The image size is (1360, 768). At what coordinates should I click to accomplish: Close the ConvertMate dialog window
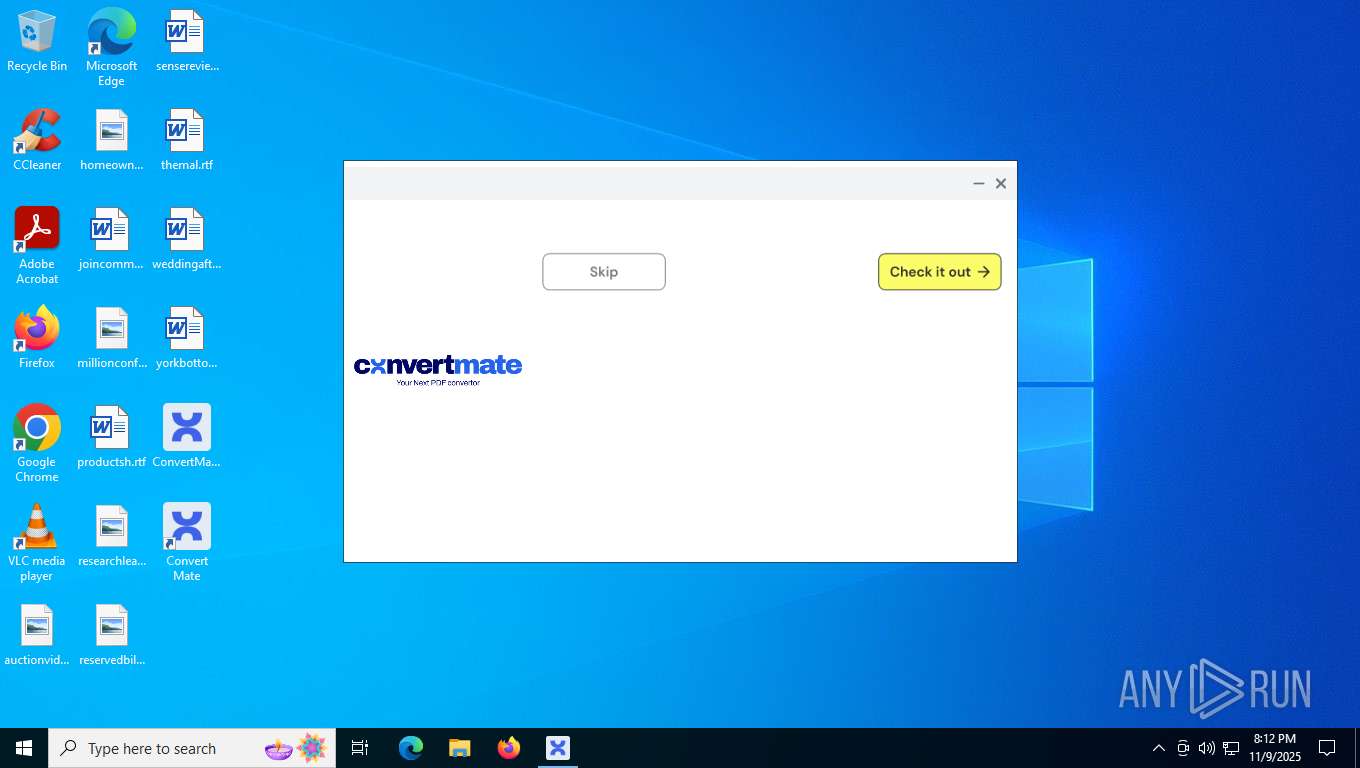1001,184
